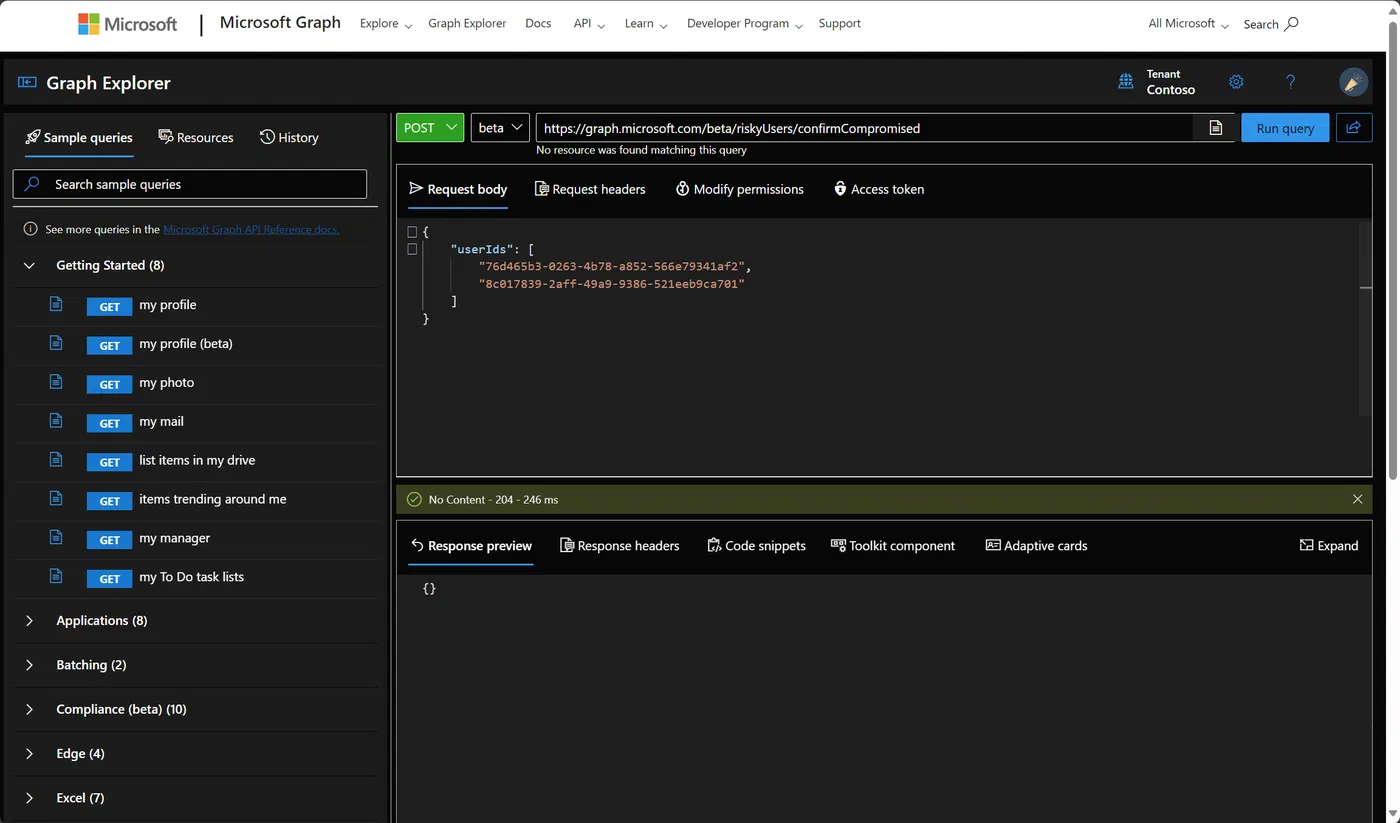Open the Response headers tab
The height and width of the screenshot is (823, 1400).
tap(620, 545)
